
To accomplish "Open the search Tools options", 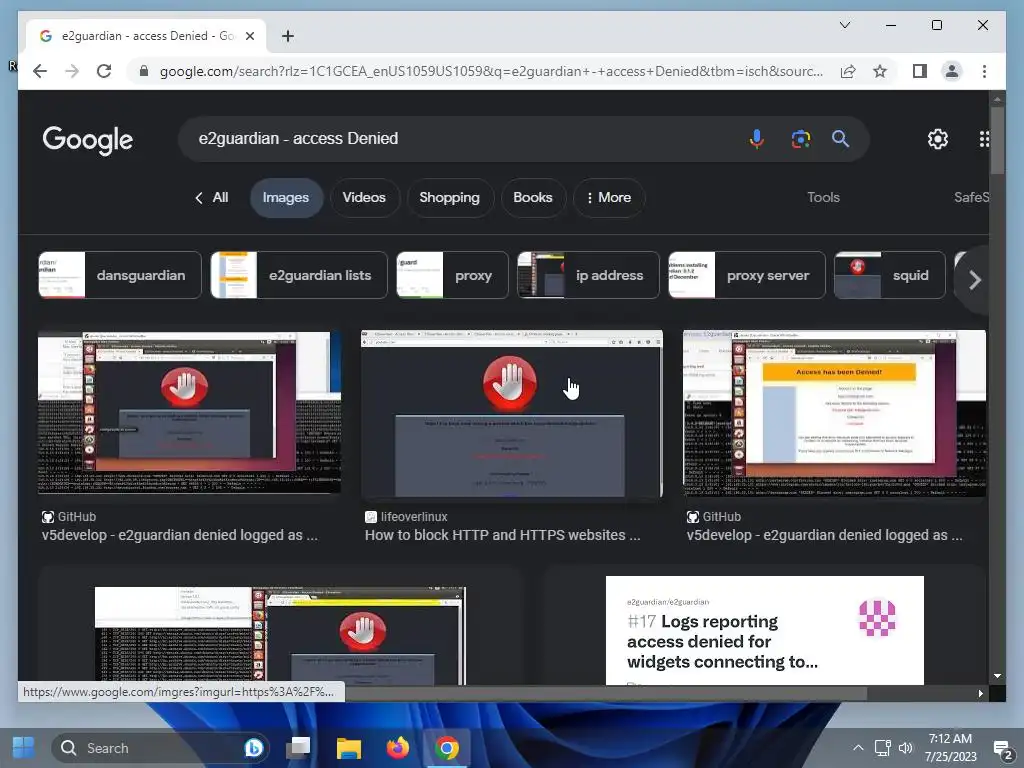I will [x=823, y=197].
